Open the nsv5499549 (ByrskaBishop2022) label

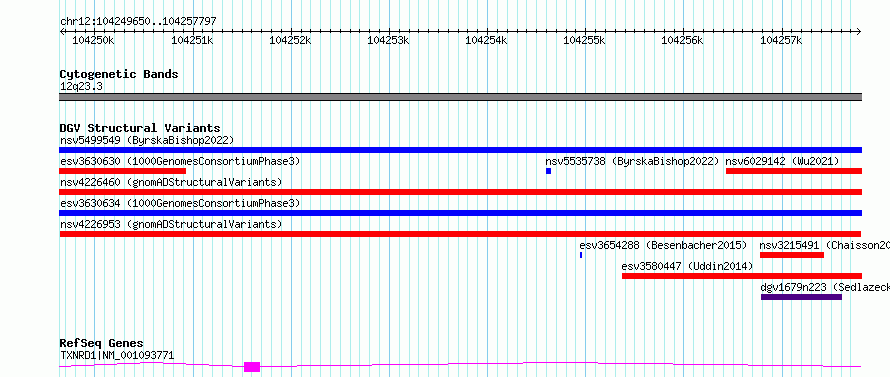(147, 140)
